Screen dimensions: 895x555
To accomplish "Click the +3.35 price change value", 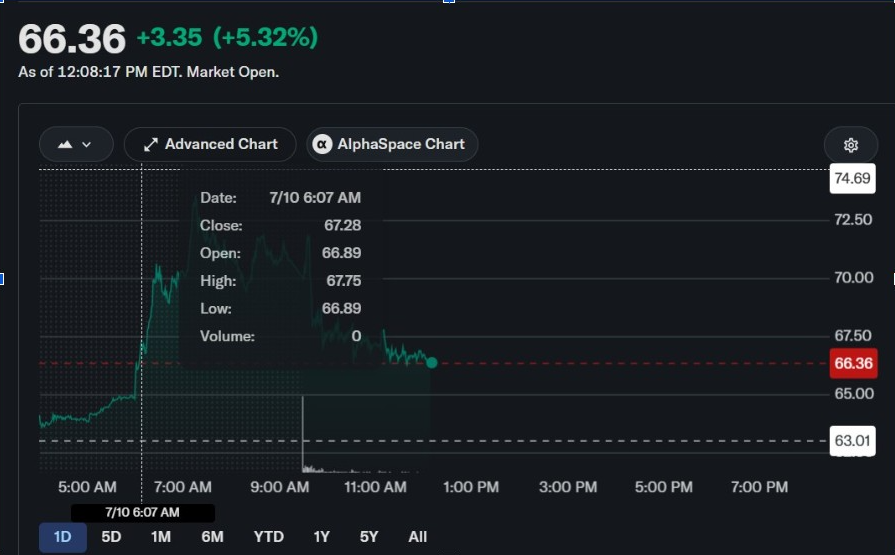I will coord(170,38).
